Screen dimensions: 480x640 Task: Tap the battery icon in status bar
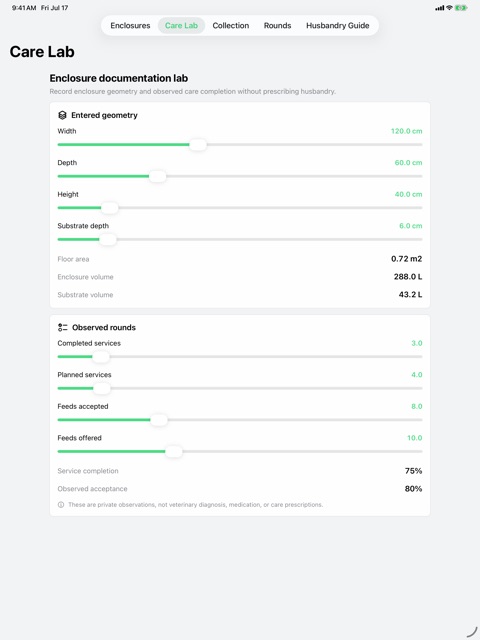pyautogui.click(x=461, y=8)
